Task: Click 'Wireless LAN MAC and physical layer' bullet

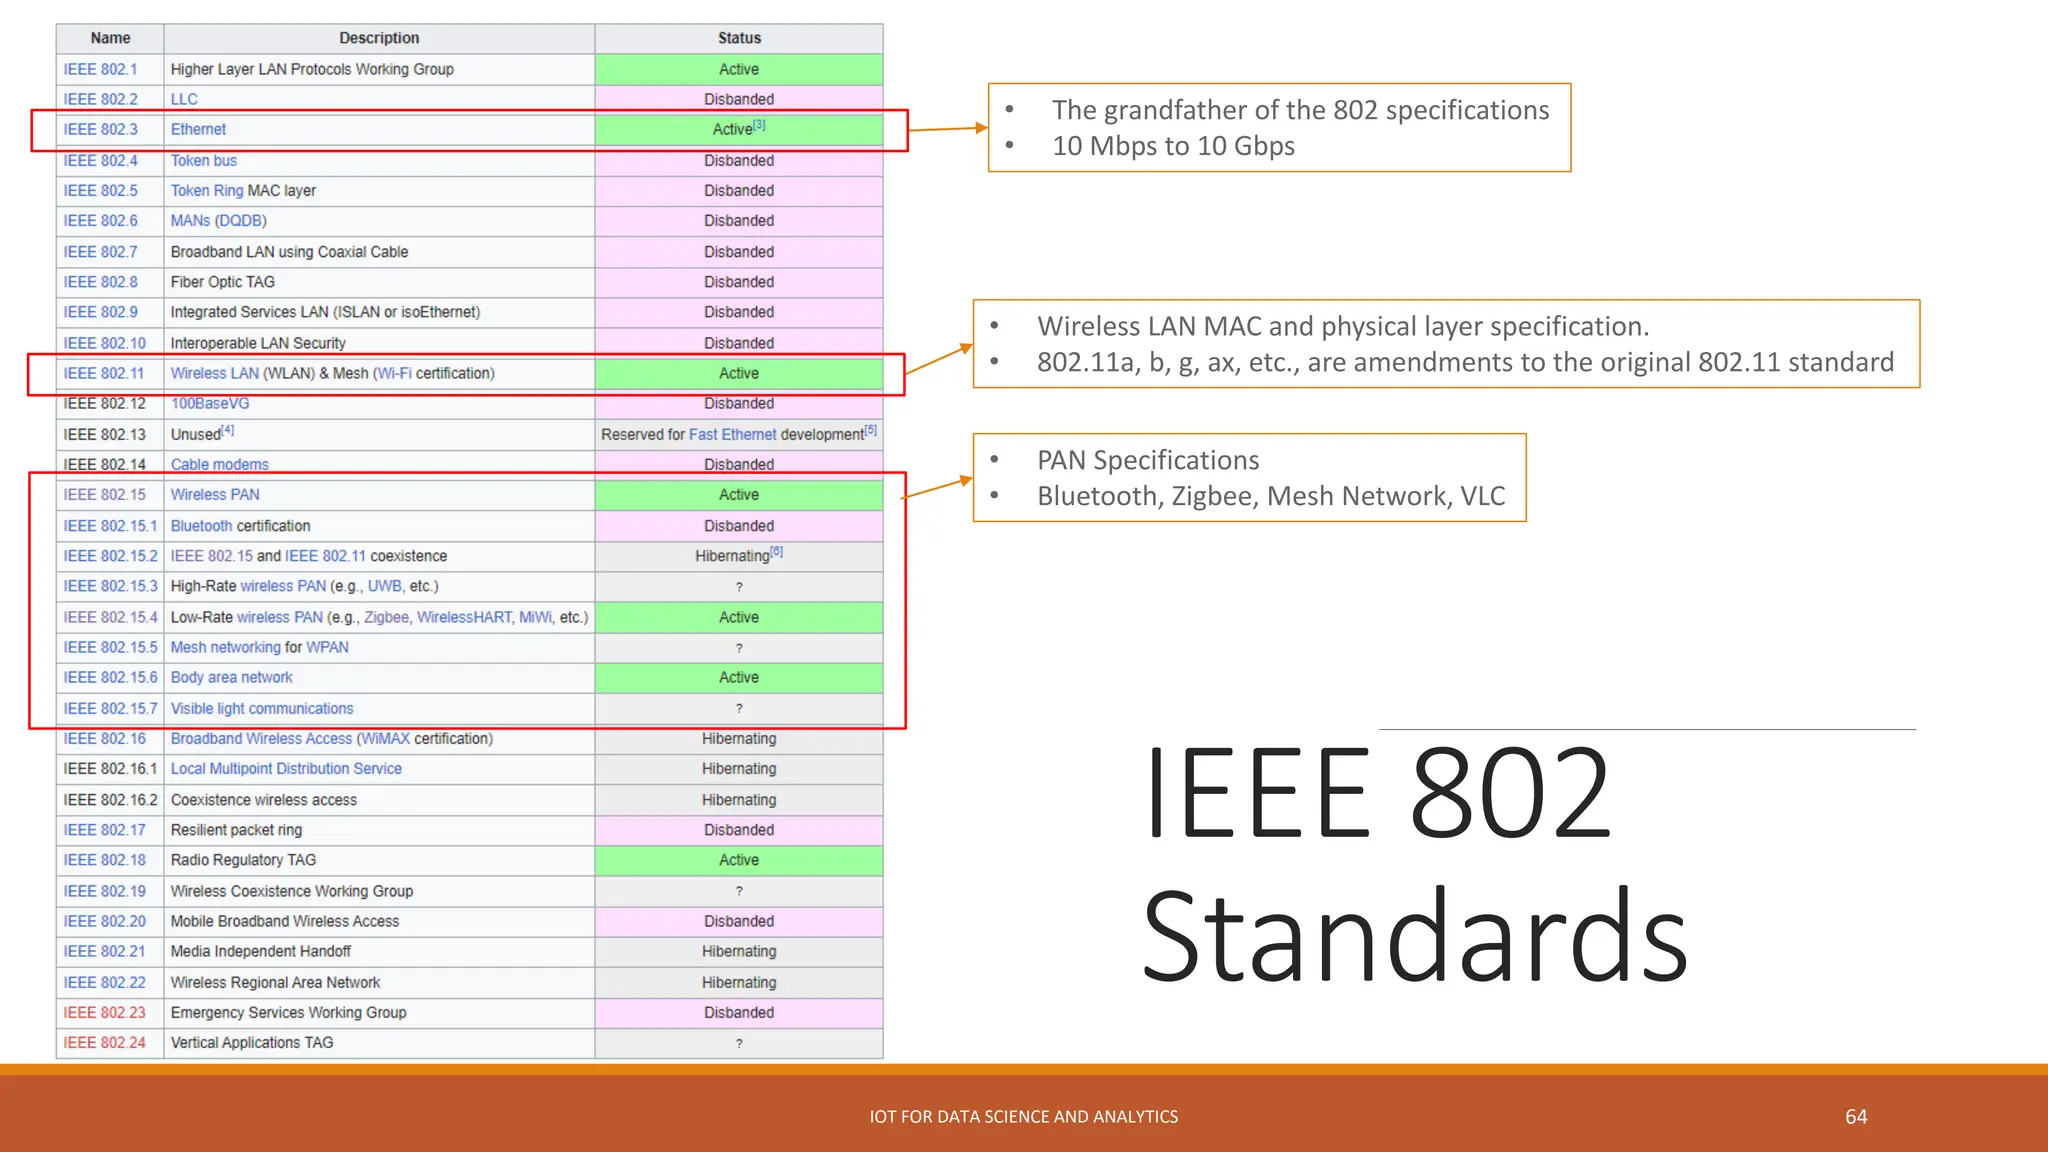Action: tap(1343, 326)
